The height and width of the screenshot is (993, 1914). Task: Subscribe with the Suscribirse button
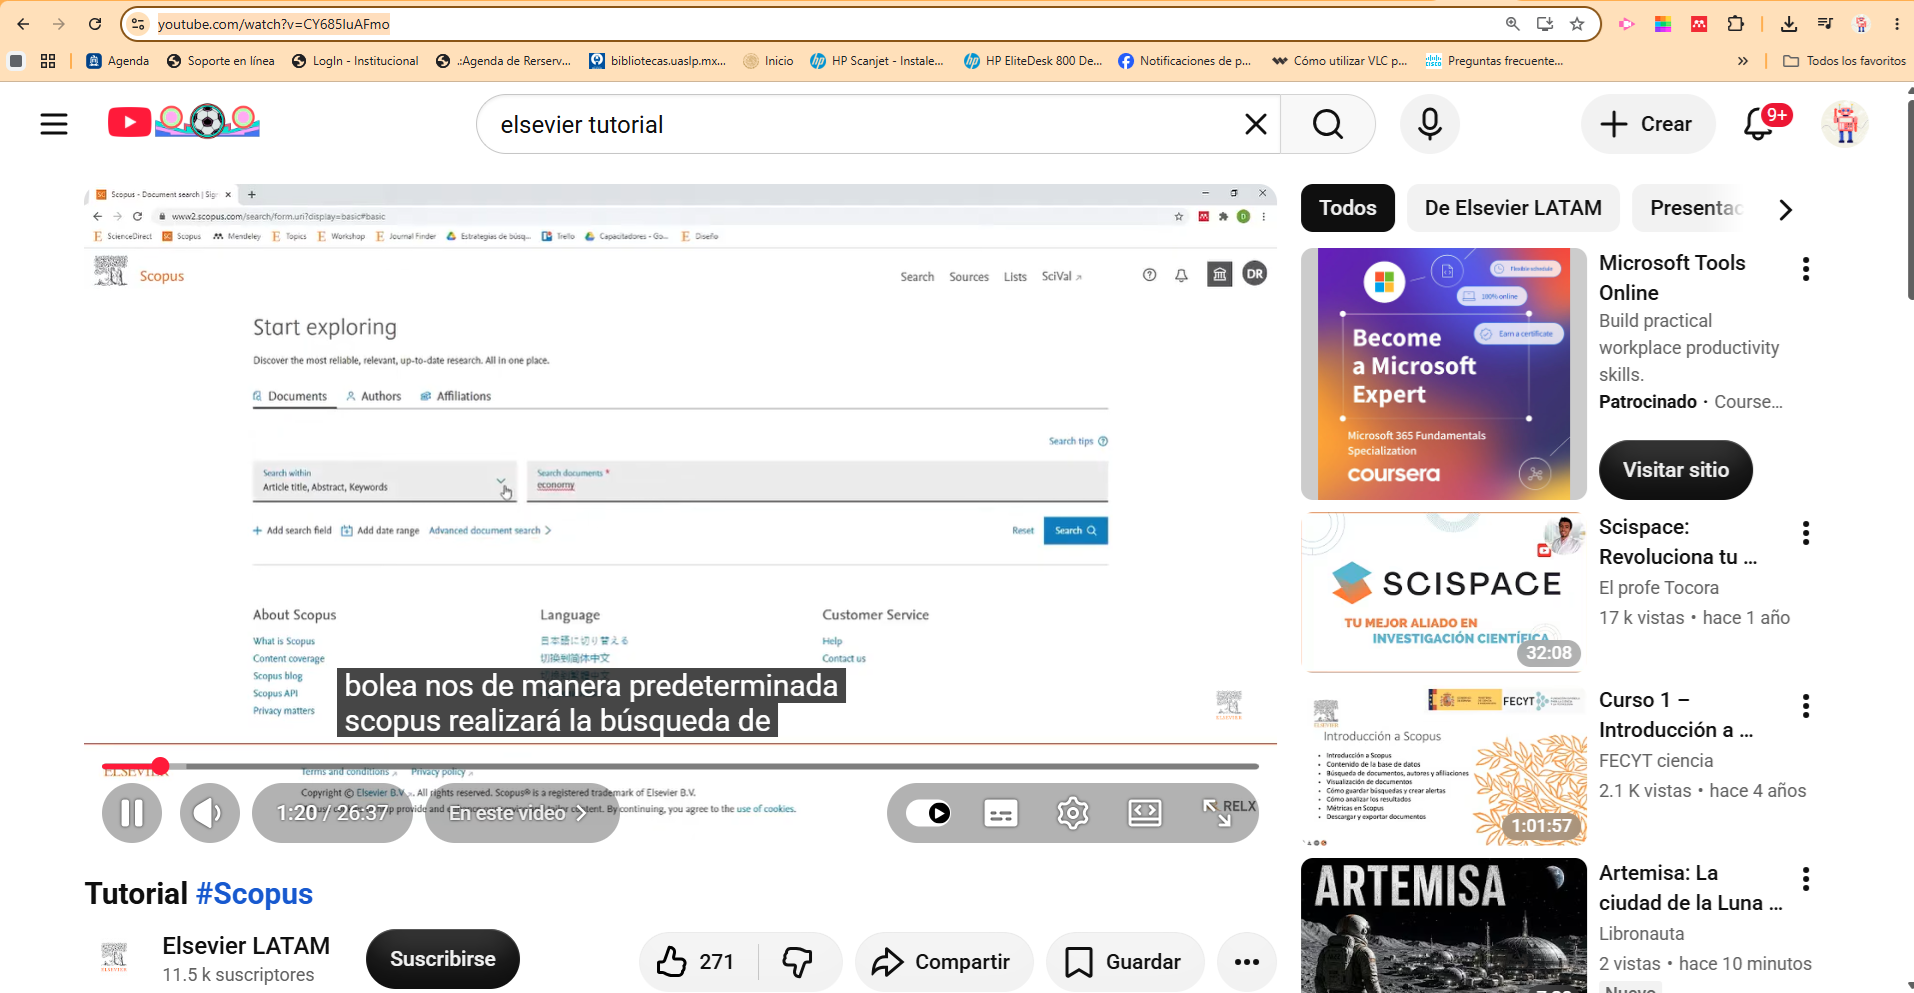(443, 959)
